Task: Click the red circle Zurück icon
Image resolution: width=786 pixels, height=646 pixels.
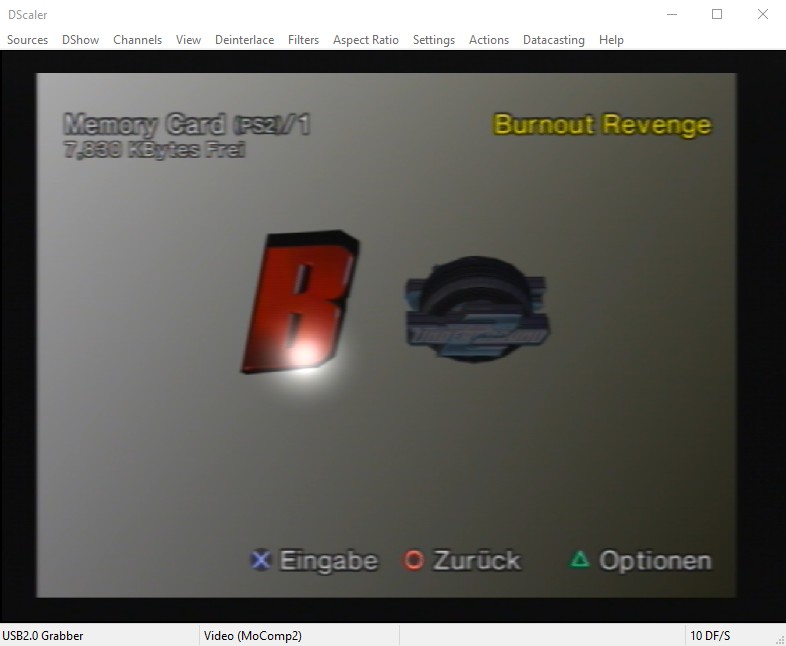Action: click(x=414, y=560)
